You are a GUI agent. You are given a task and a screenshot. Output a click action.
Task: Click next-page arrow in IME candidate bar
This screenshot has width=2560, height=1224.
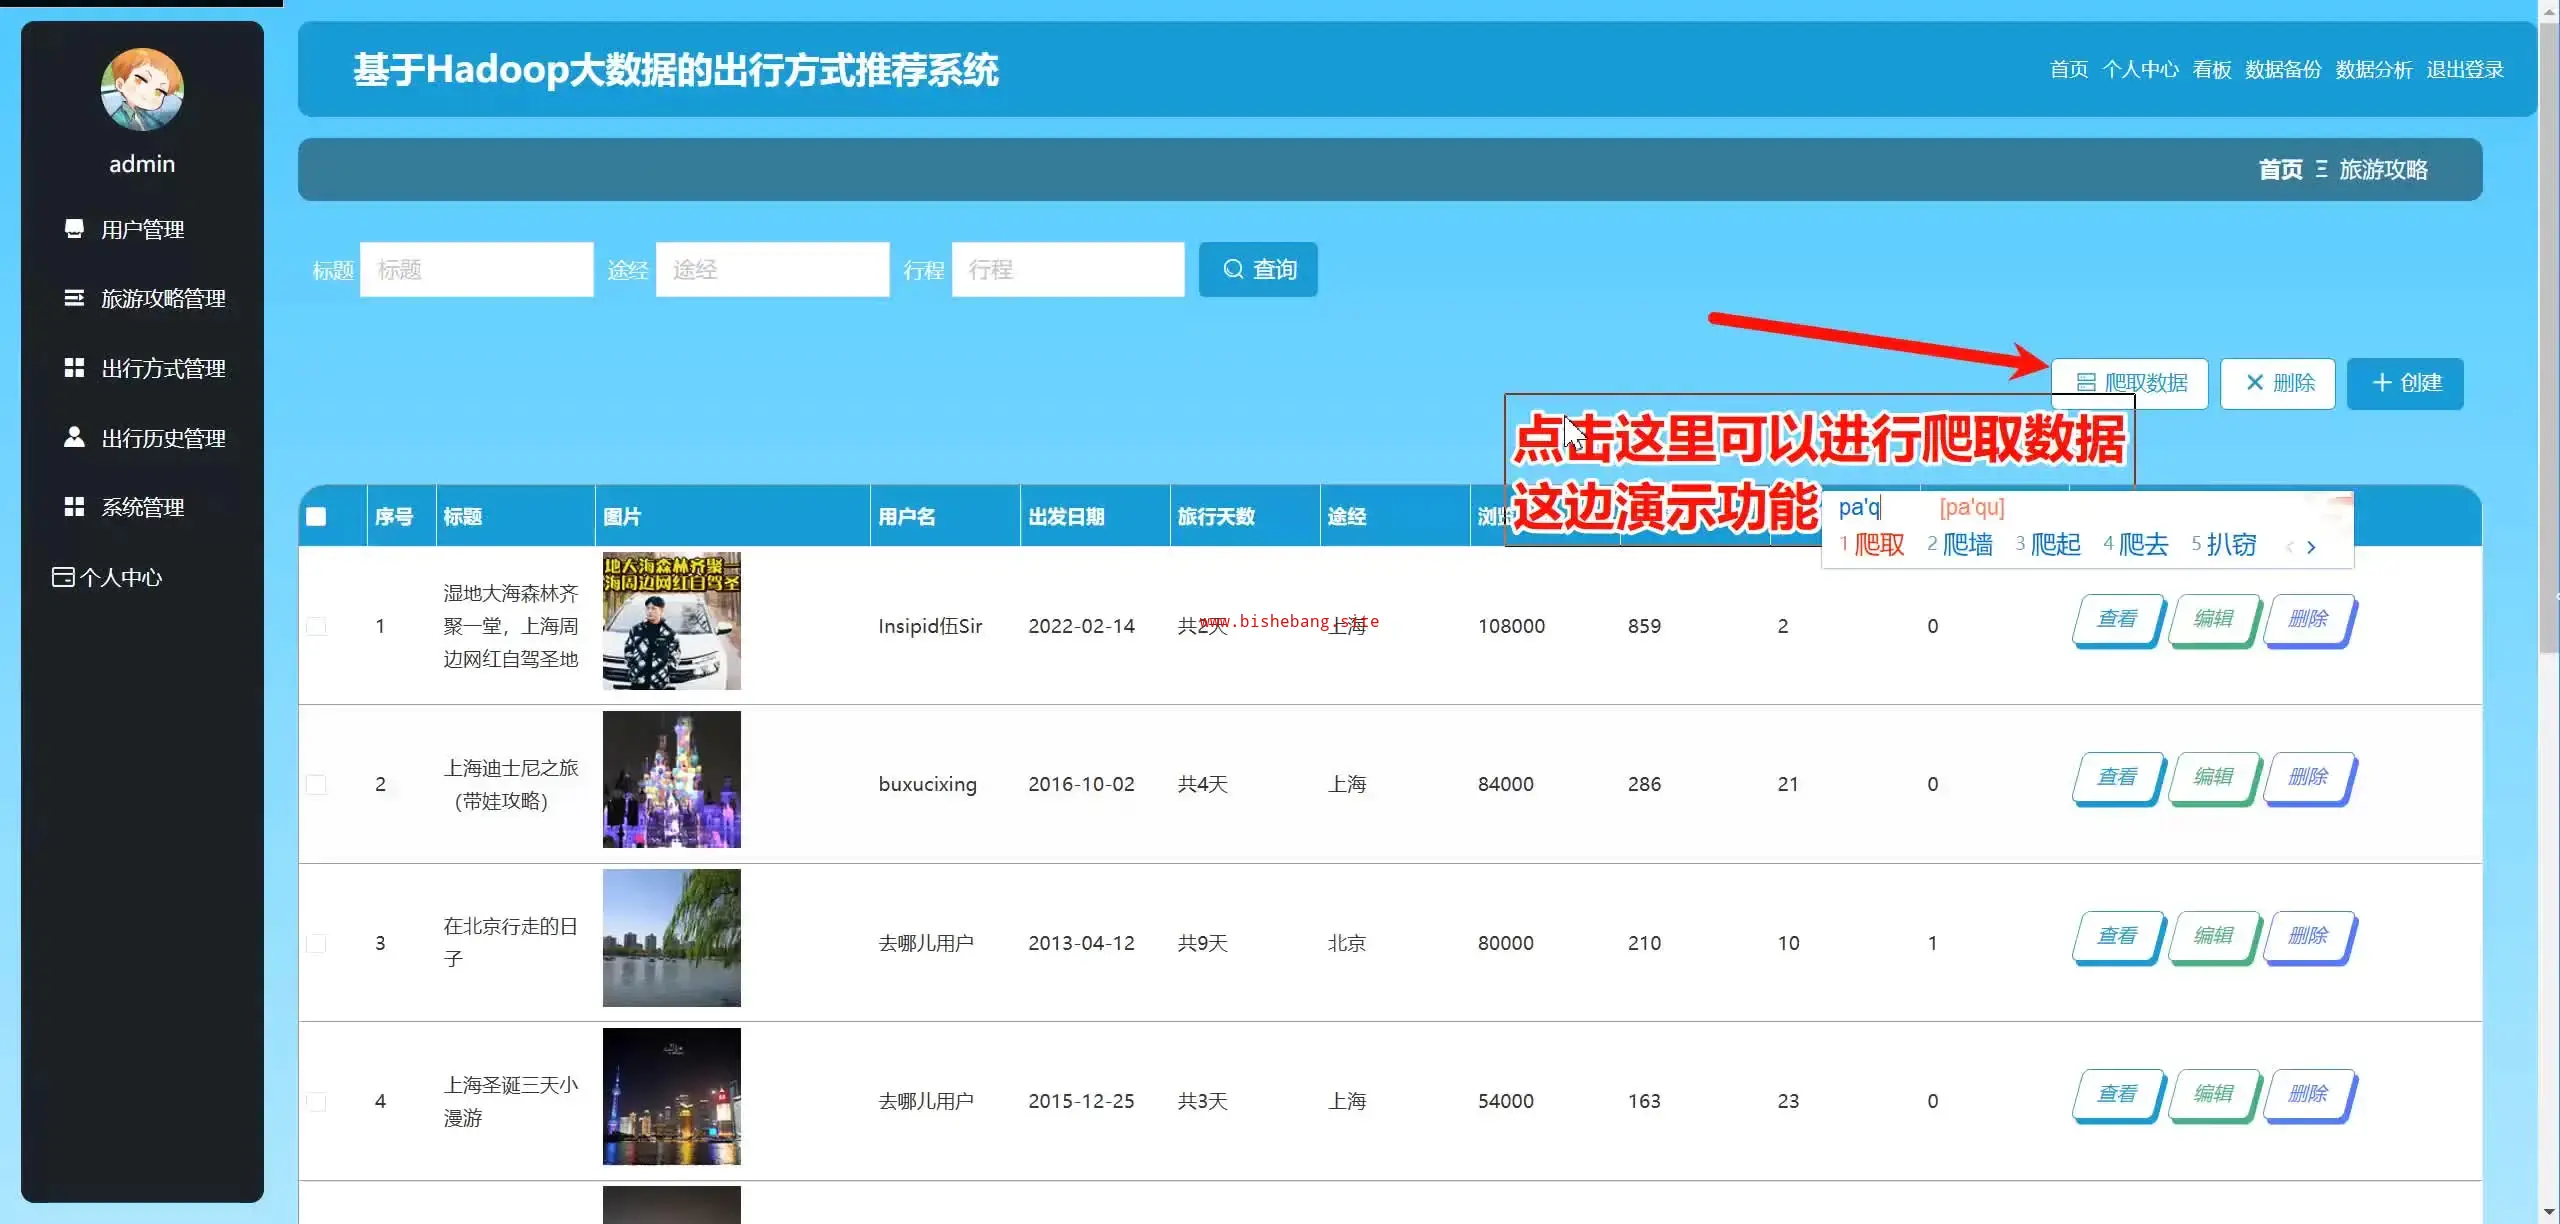point(2311,546)
